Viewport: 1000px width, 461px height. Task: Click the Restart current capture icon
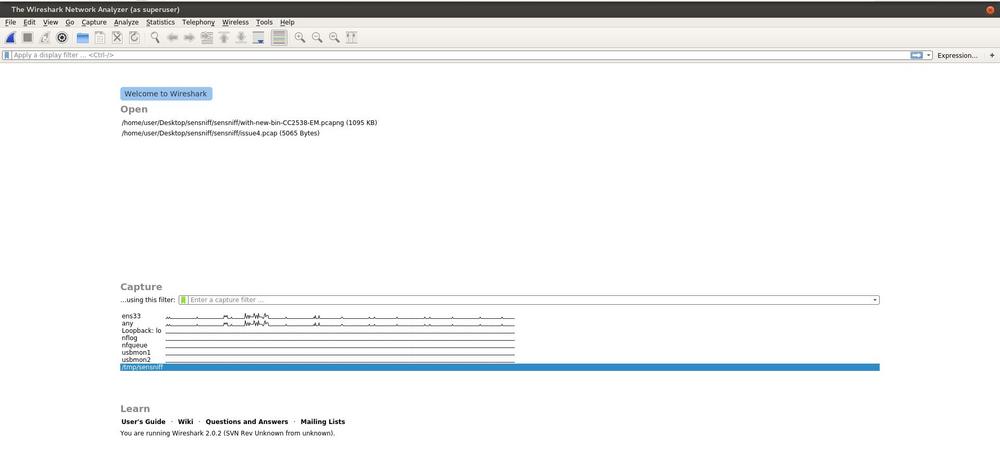[45, 38]
